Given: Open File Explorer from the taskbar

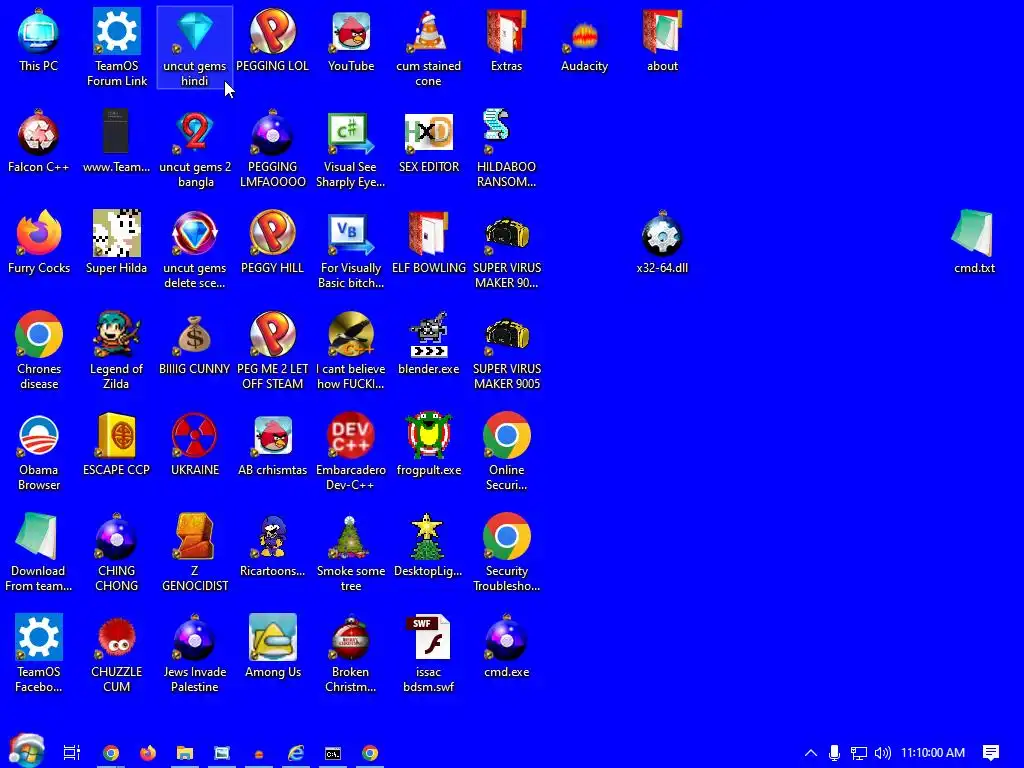Looking at the screenshot, I should 185,753.
